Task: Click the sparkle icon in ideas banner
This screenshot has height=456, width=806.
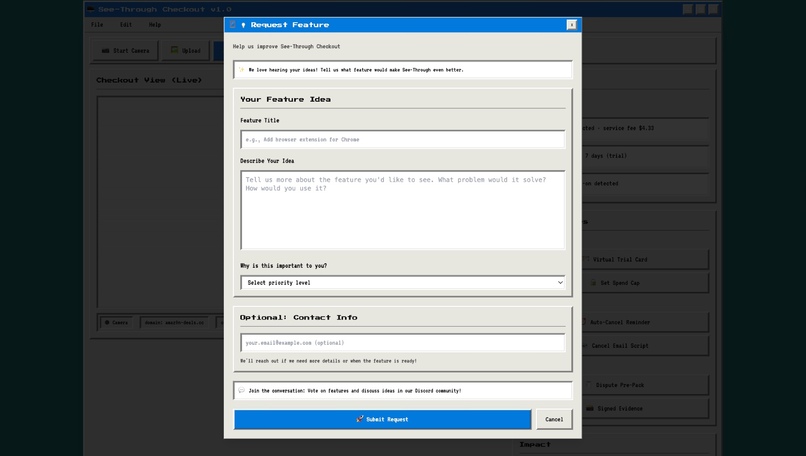Action: tap(241, 69)
